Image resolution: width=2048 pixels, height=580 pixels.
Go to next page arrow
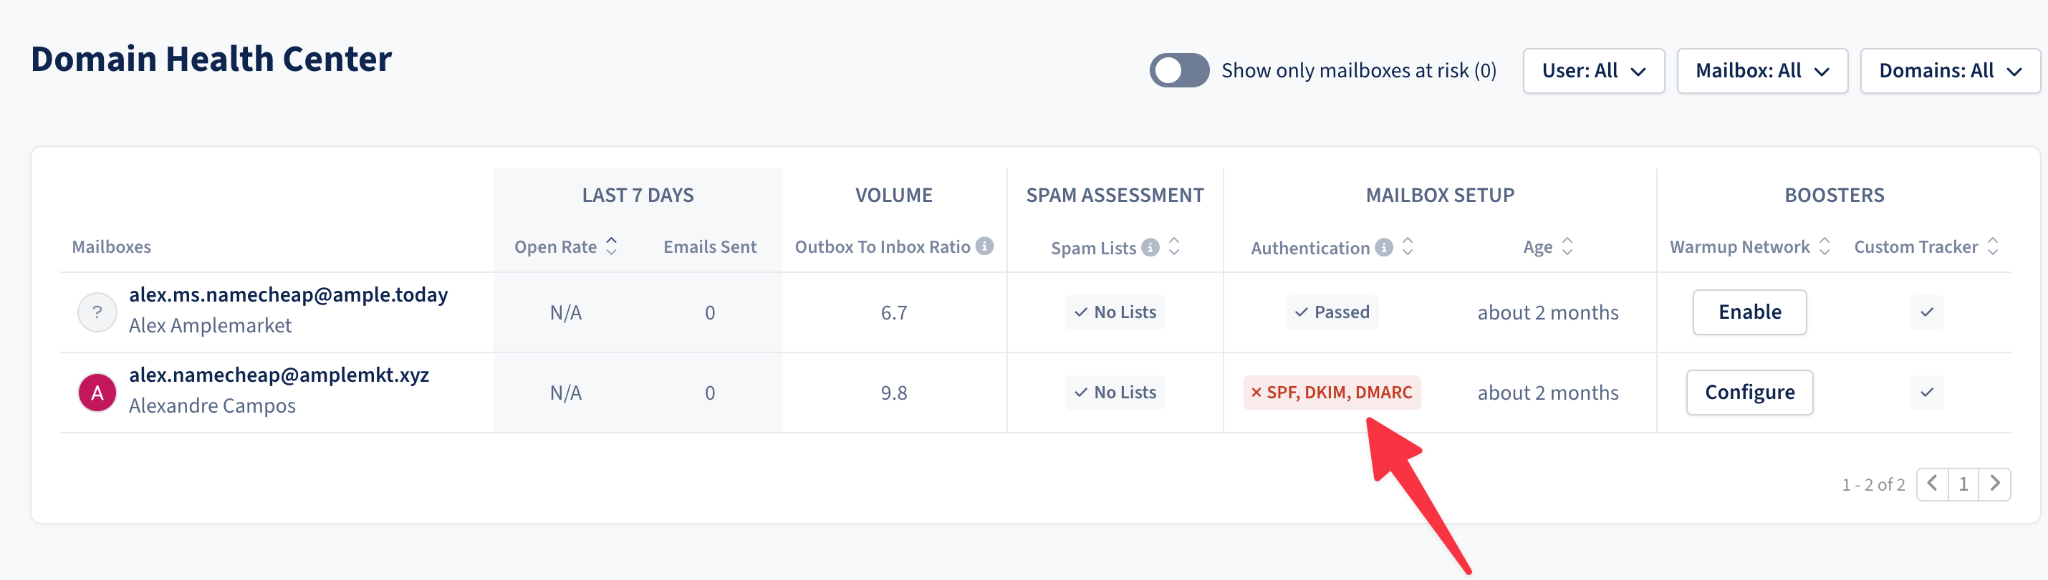point(1995,484)
